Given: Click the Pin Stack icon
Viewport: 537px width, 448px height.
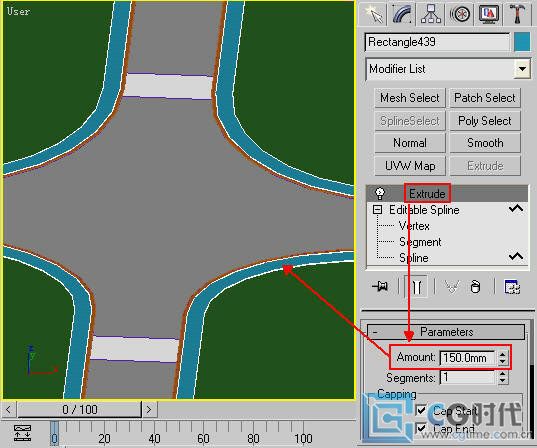Looking at the screenshot, I should click(x=380, y=286).
